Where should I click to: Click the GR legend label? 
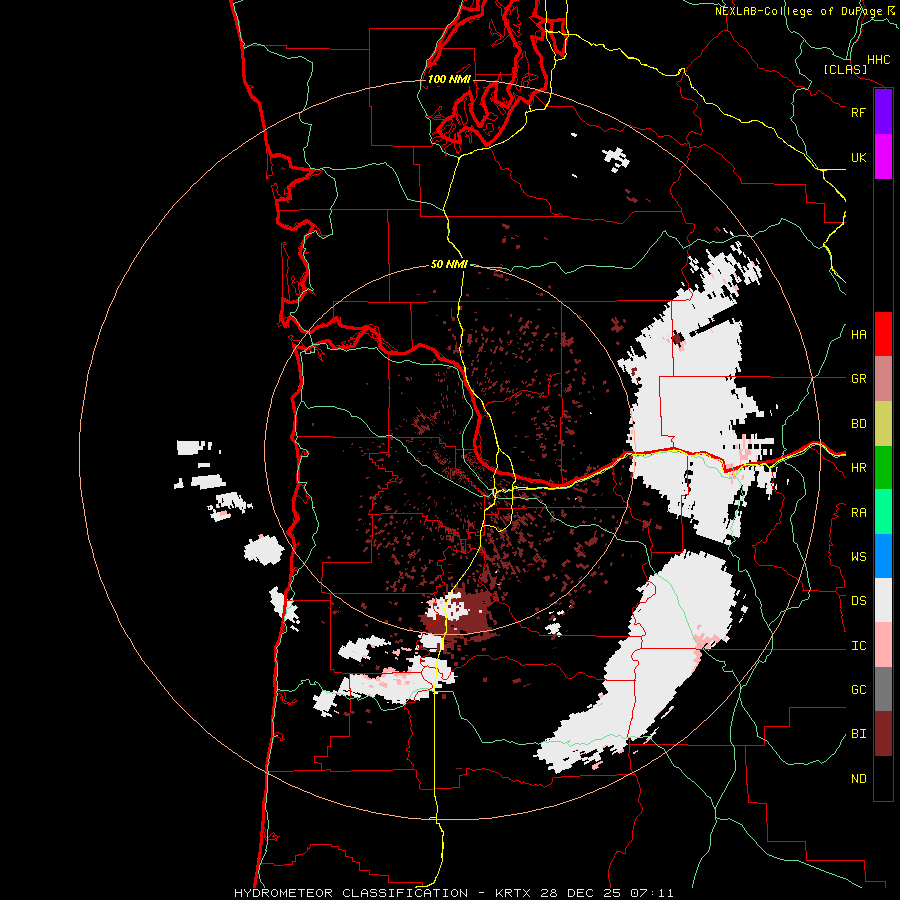858,379
